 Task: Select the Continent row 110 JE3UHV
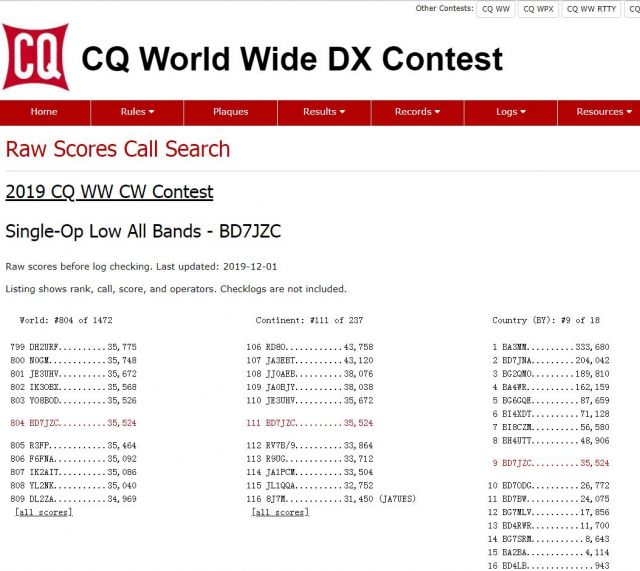point(310,400)
